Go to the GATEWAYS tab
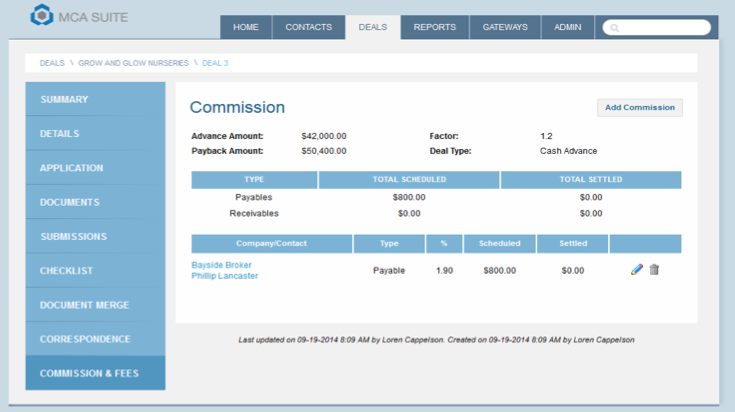This screenshot has width=735, height=412. [x=505, y=27]
